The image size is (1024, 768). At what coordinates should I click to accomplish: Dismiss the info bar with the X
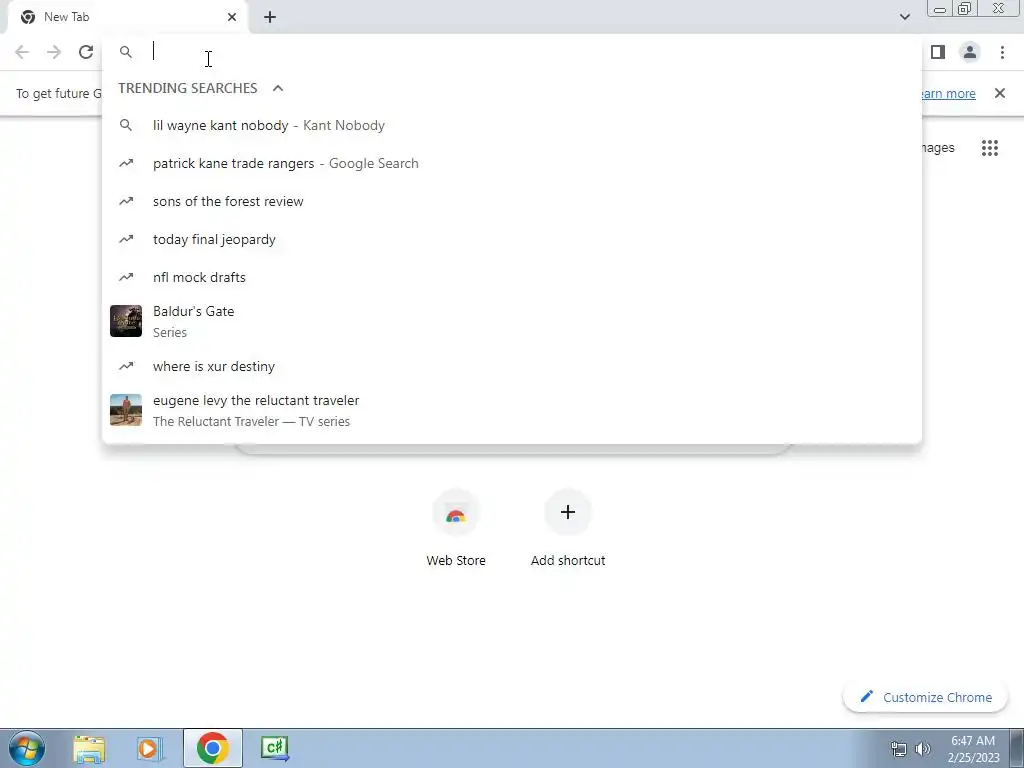tap(1000, 93)
